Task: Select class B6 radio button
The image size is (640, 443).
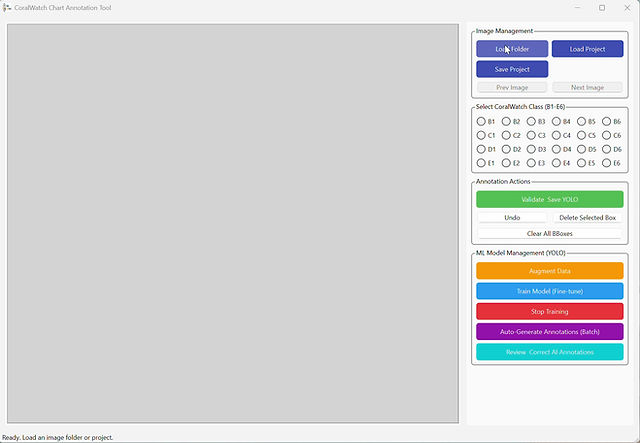Action: [607, 121]
